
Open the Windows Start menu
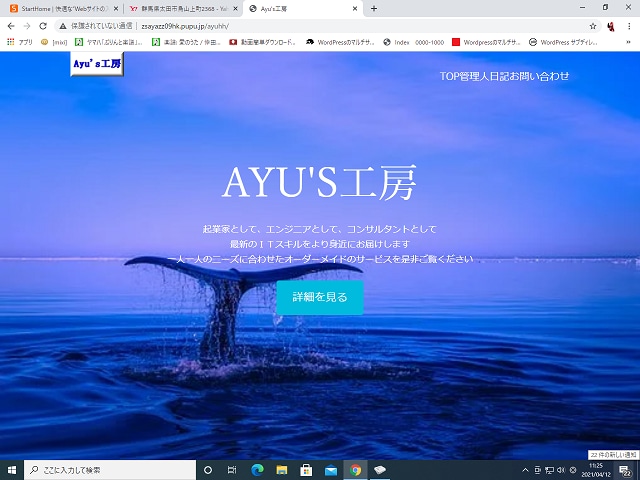pos(11,470)
